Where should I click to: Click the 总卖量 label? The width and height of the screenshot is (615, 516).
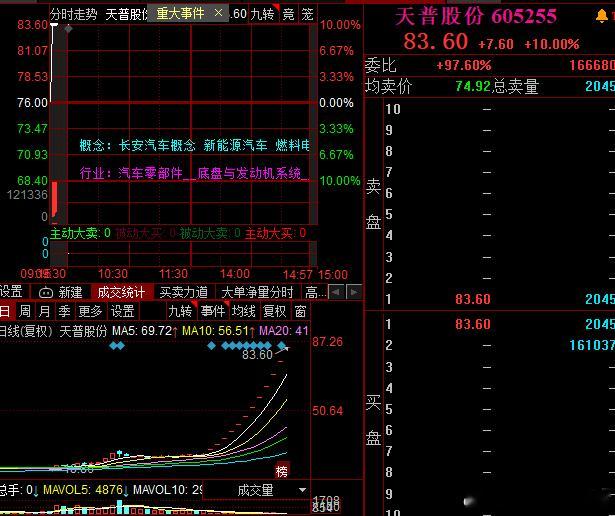tap(515, 86)
